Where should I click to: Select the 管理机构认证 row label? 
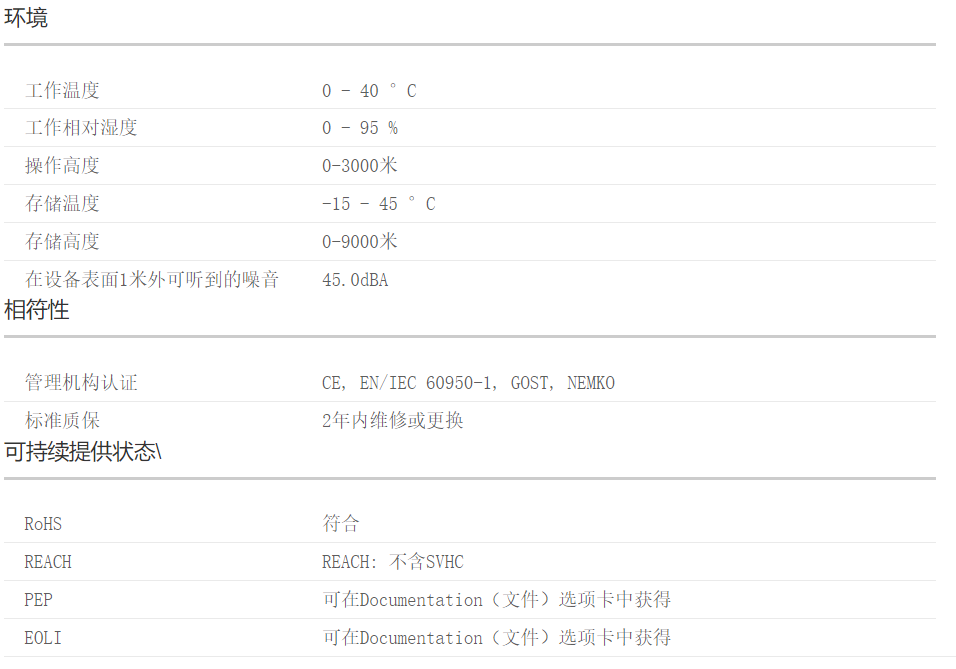[81, 382]
